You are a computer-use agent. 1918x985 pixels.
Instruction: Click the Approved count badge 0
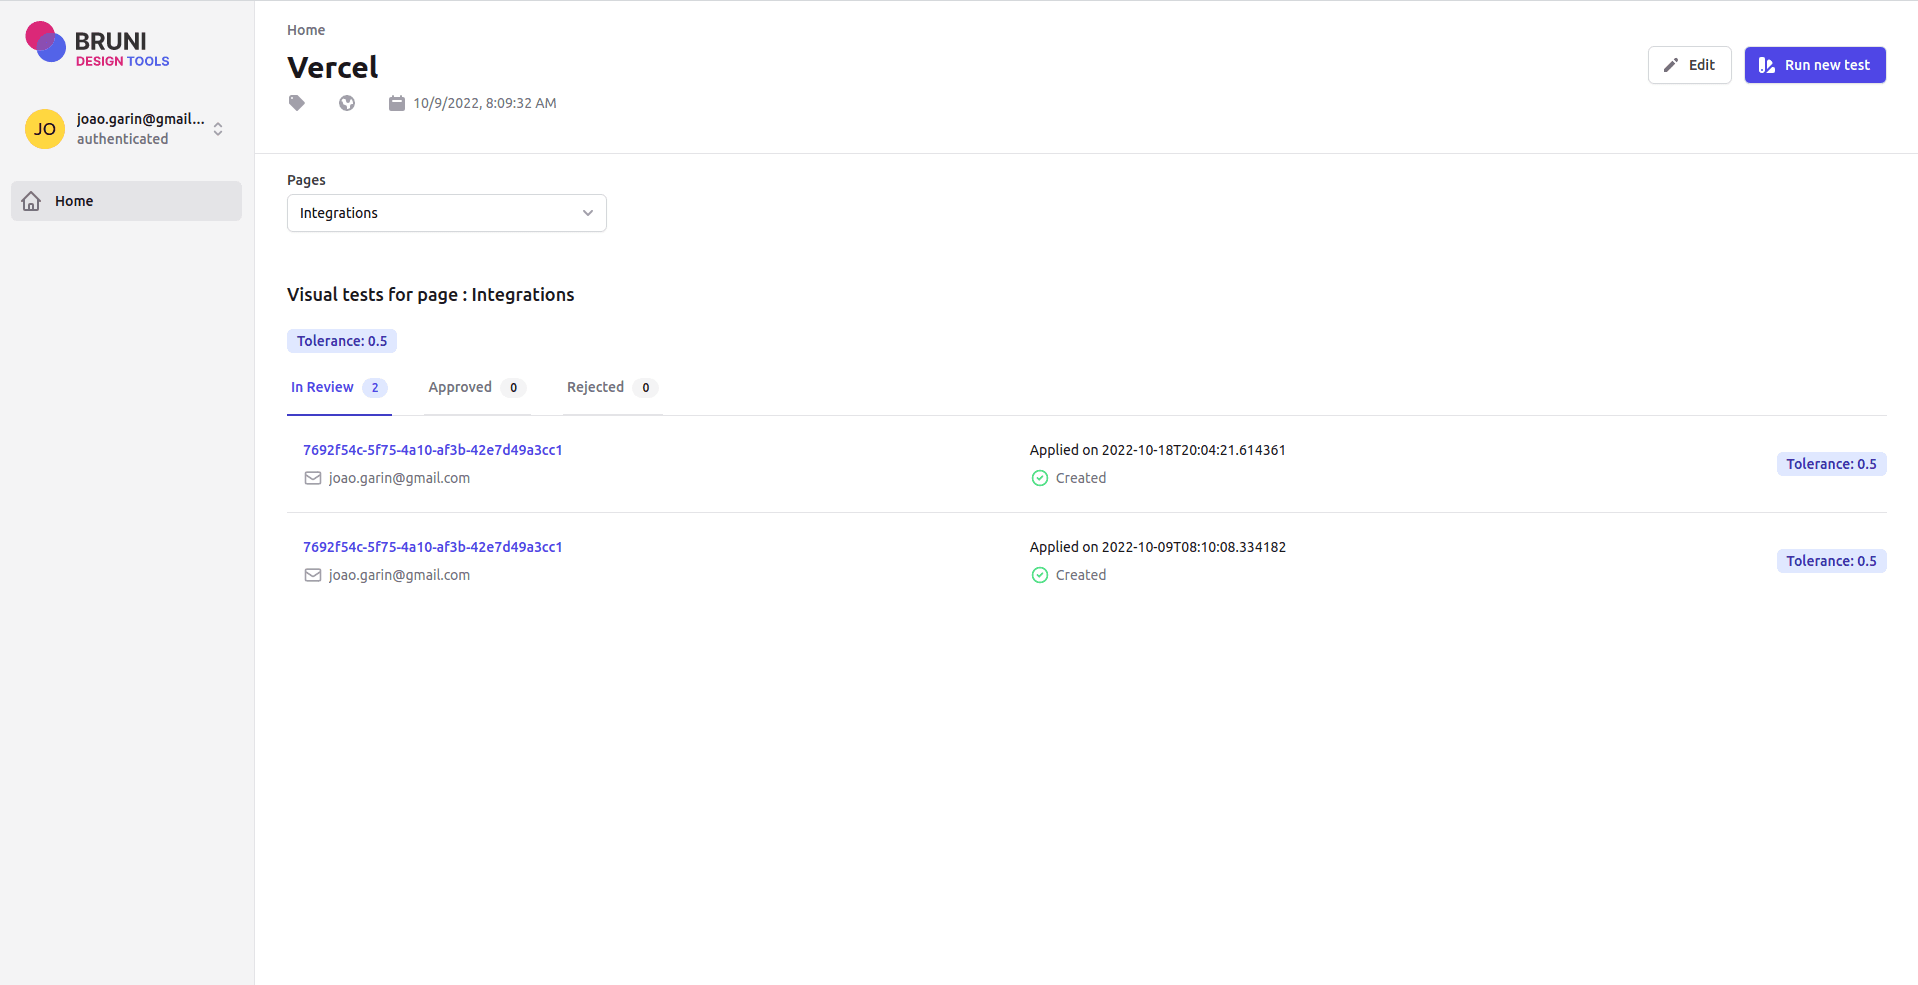(x=514, y=388)
